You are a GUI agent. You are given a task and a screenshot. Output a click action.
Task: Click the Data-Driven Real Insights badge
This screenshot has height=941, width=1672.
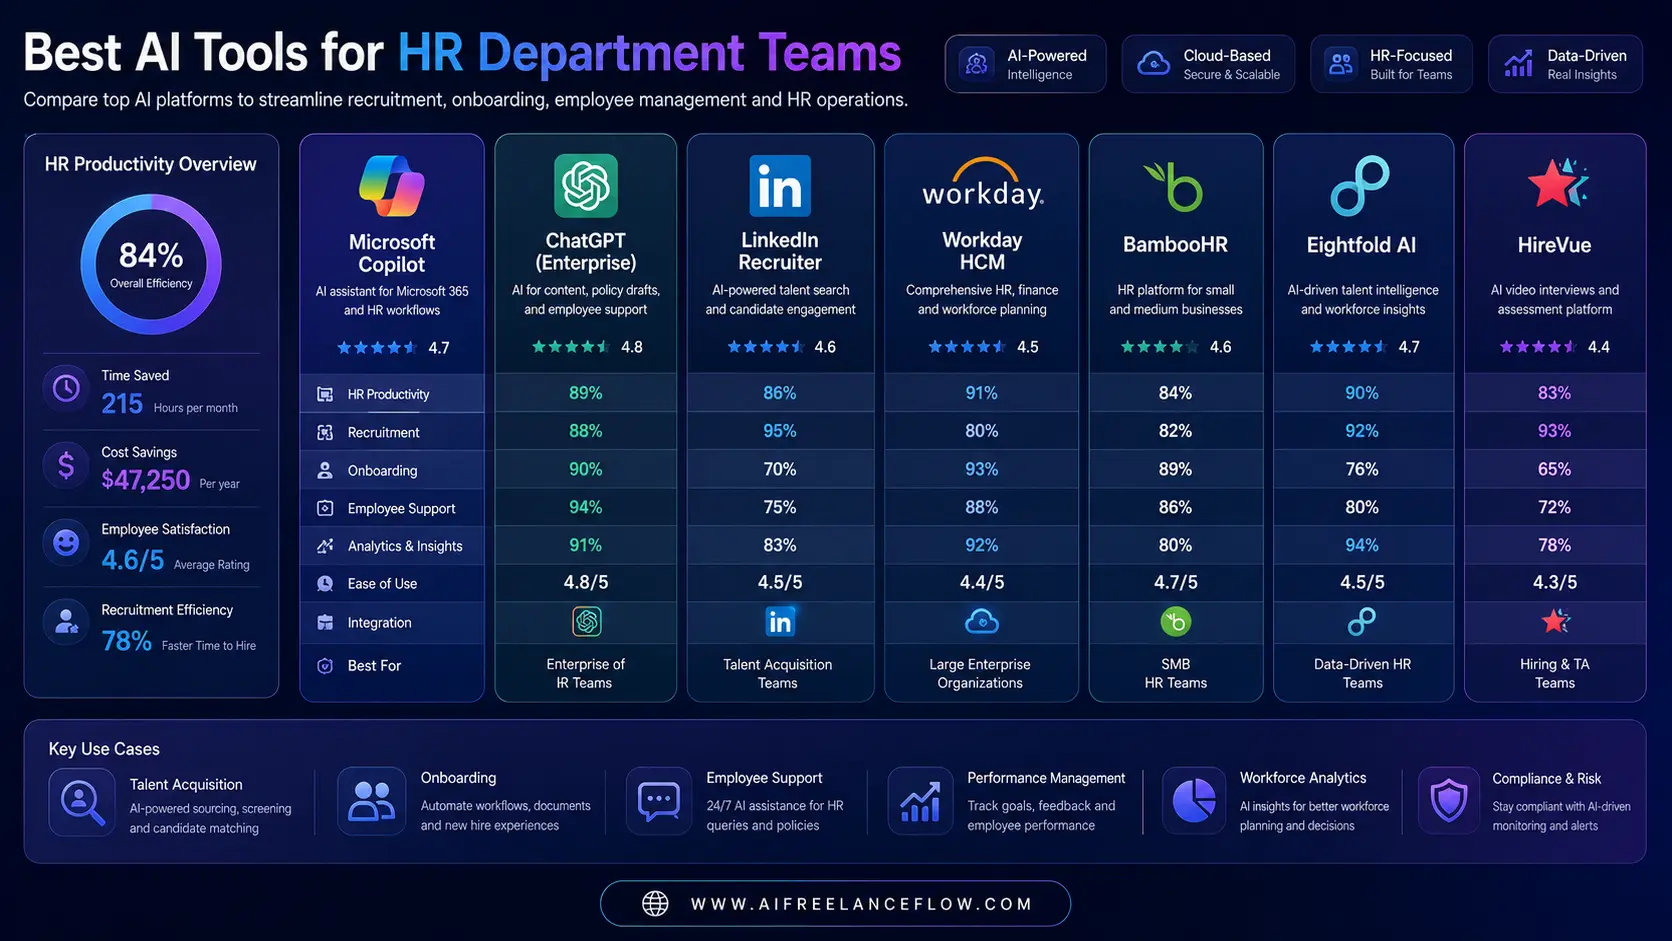click(x=1565, y=64)
